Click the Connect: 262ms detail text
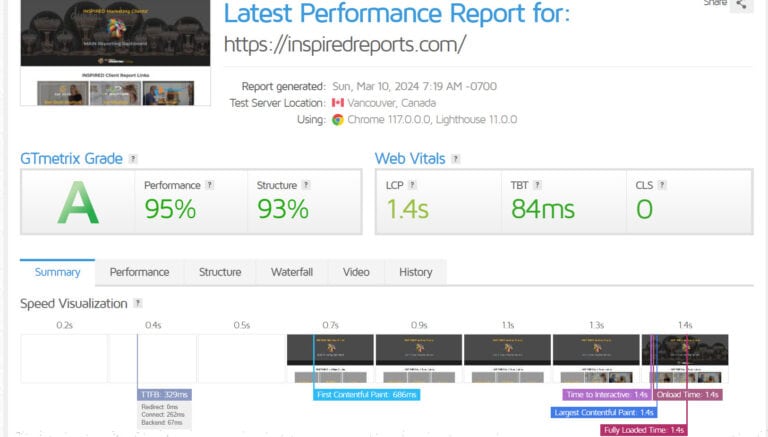Viewport: 768px width, 437px height. click(x=163, y=414)
